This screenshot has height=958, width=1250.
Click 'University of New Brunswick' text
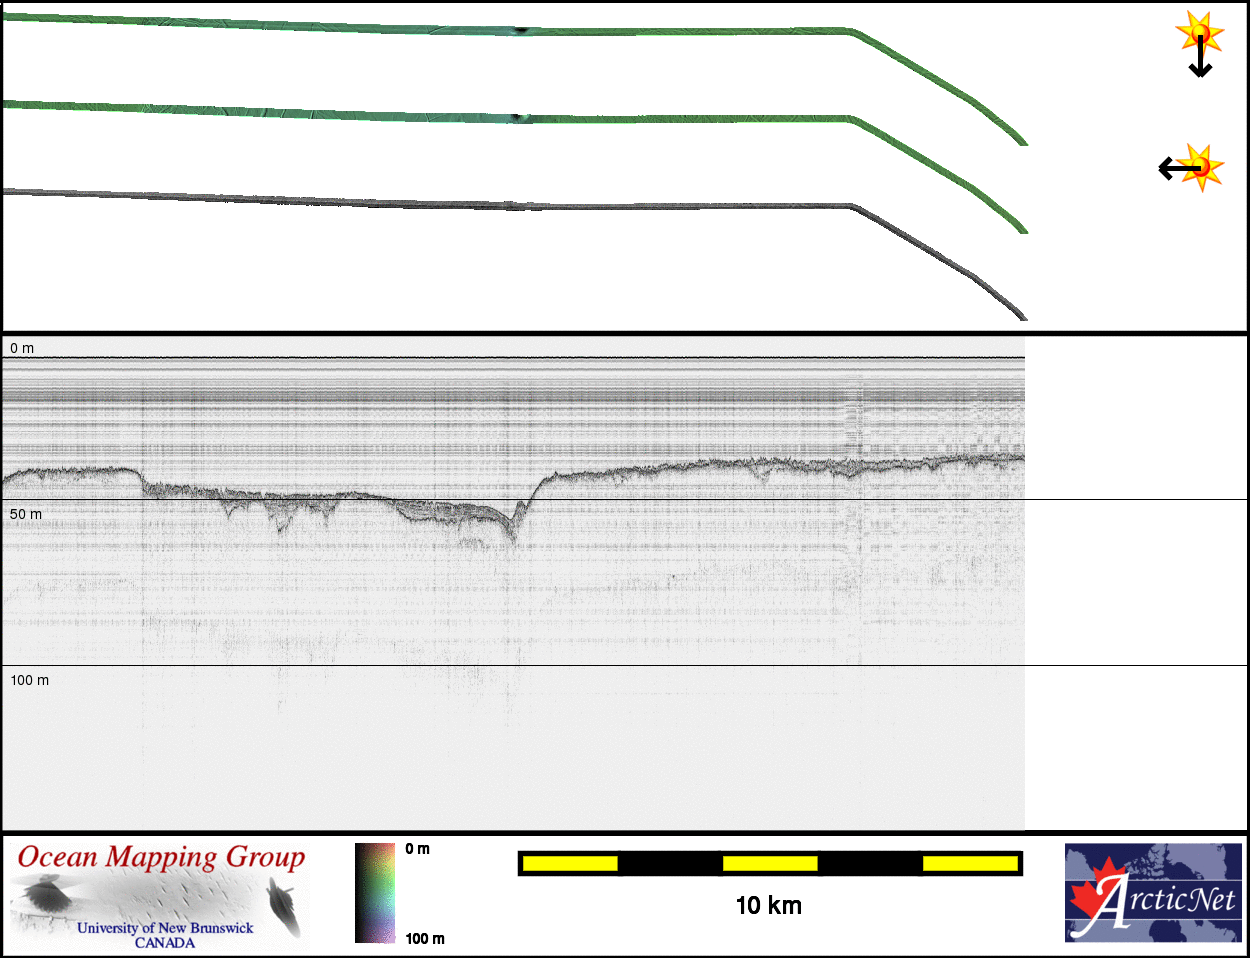pos(165,928)
